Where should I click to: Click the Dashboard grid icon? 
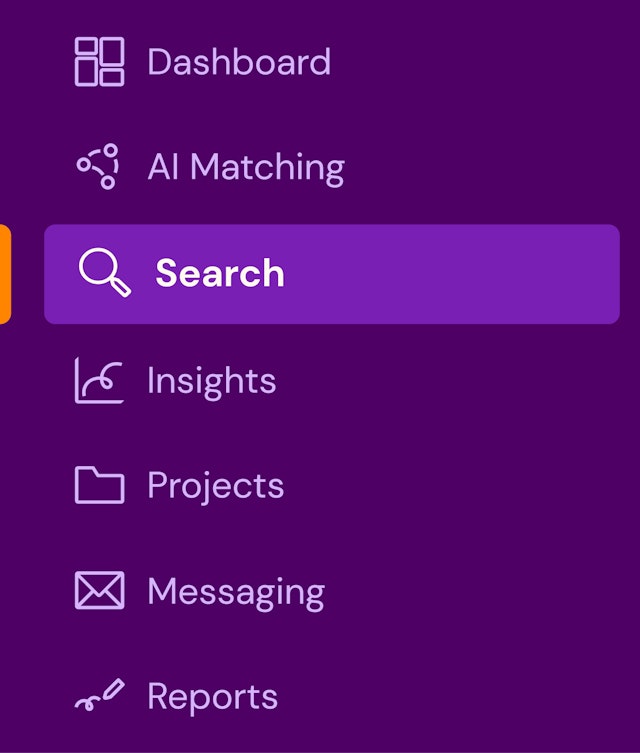point(99,62)
